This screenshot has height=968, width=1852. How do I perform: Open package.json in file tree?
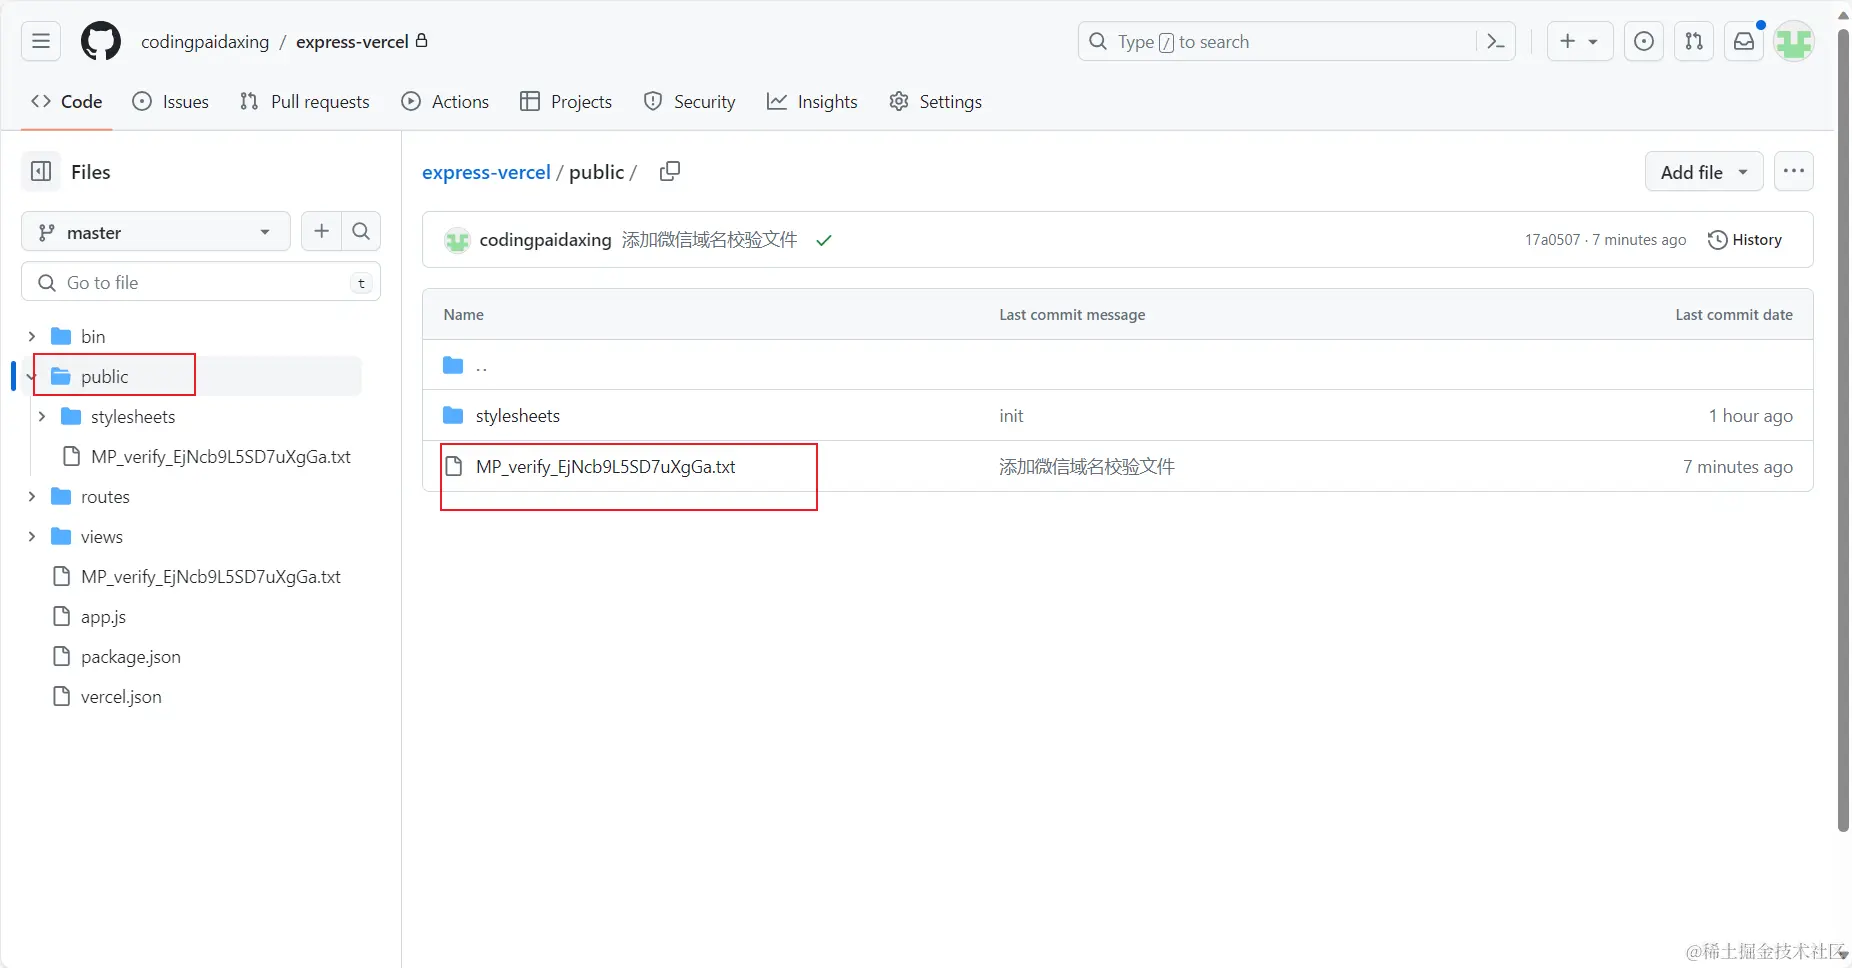click(x=131, y=656)
